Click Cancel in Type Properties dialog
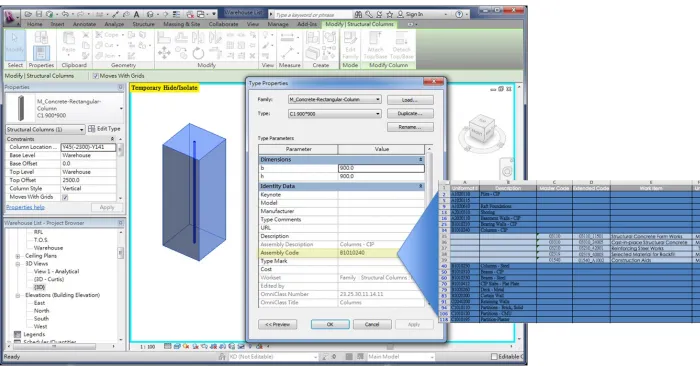The height and width of the screenshot is (366, 700). (372, 324)
